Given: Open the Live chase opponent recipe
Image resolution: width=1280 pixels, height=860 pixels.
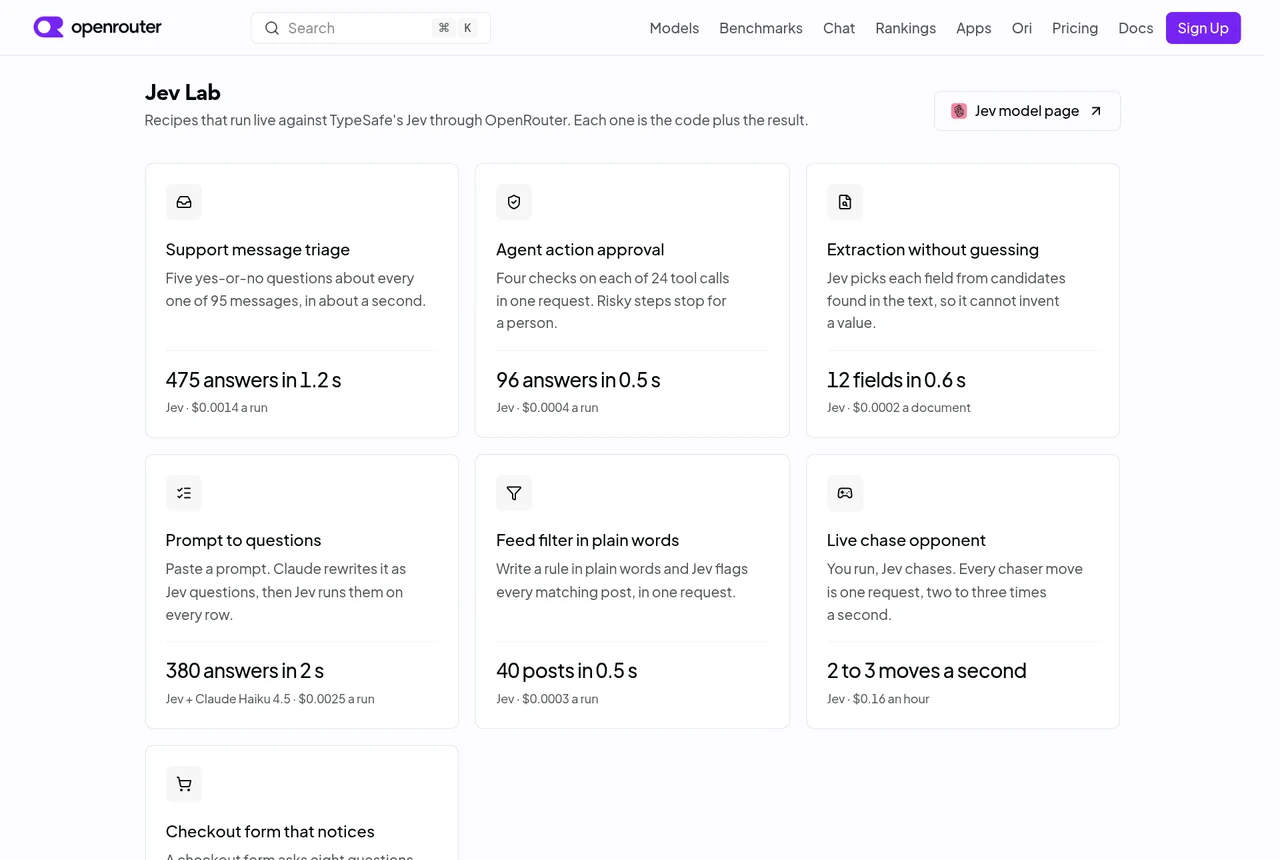Looking at the screenshot, I should click(x=963, y=591).
